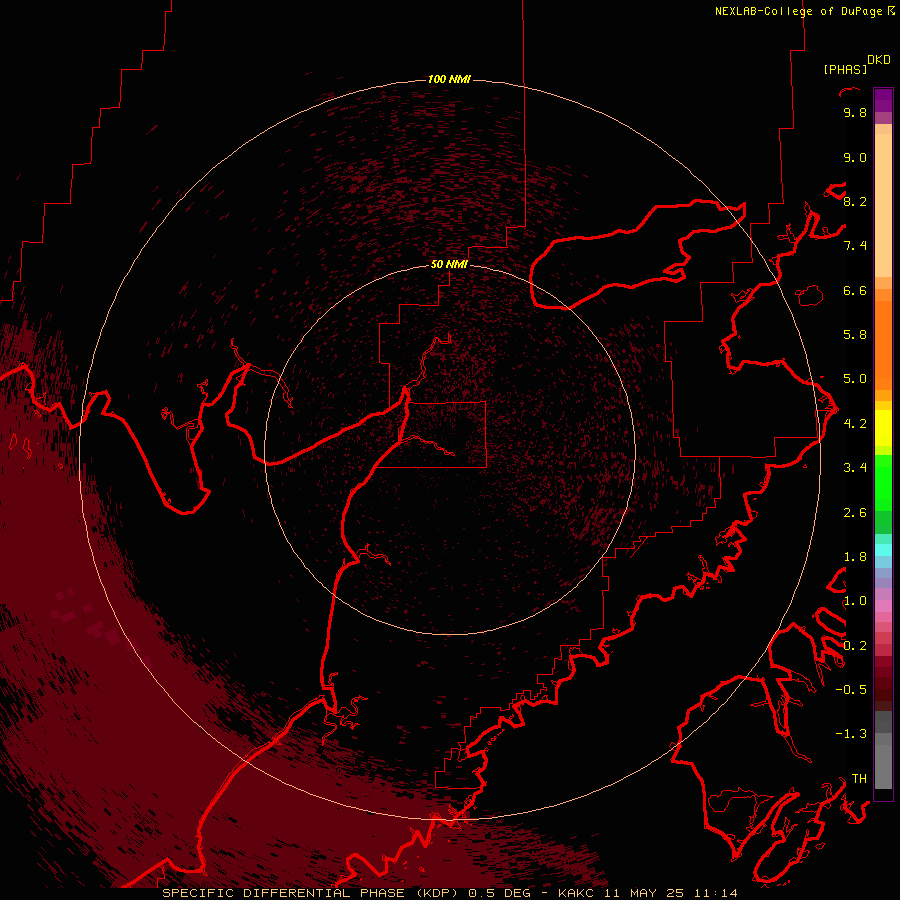
Task: Pick the cyan segment of color bar
Action: click(883, 550)
